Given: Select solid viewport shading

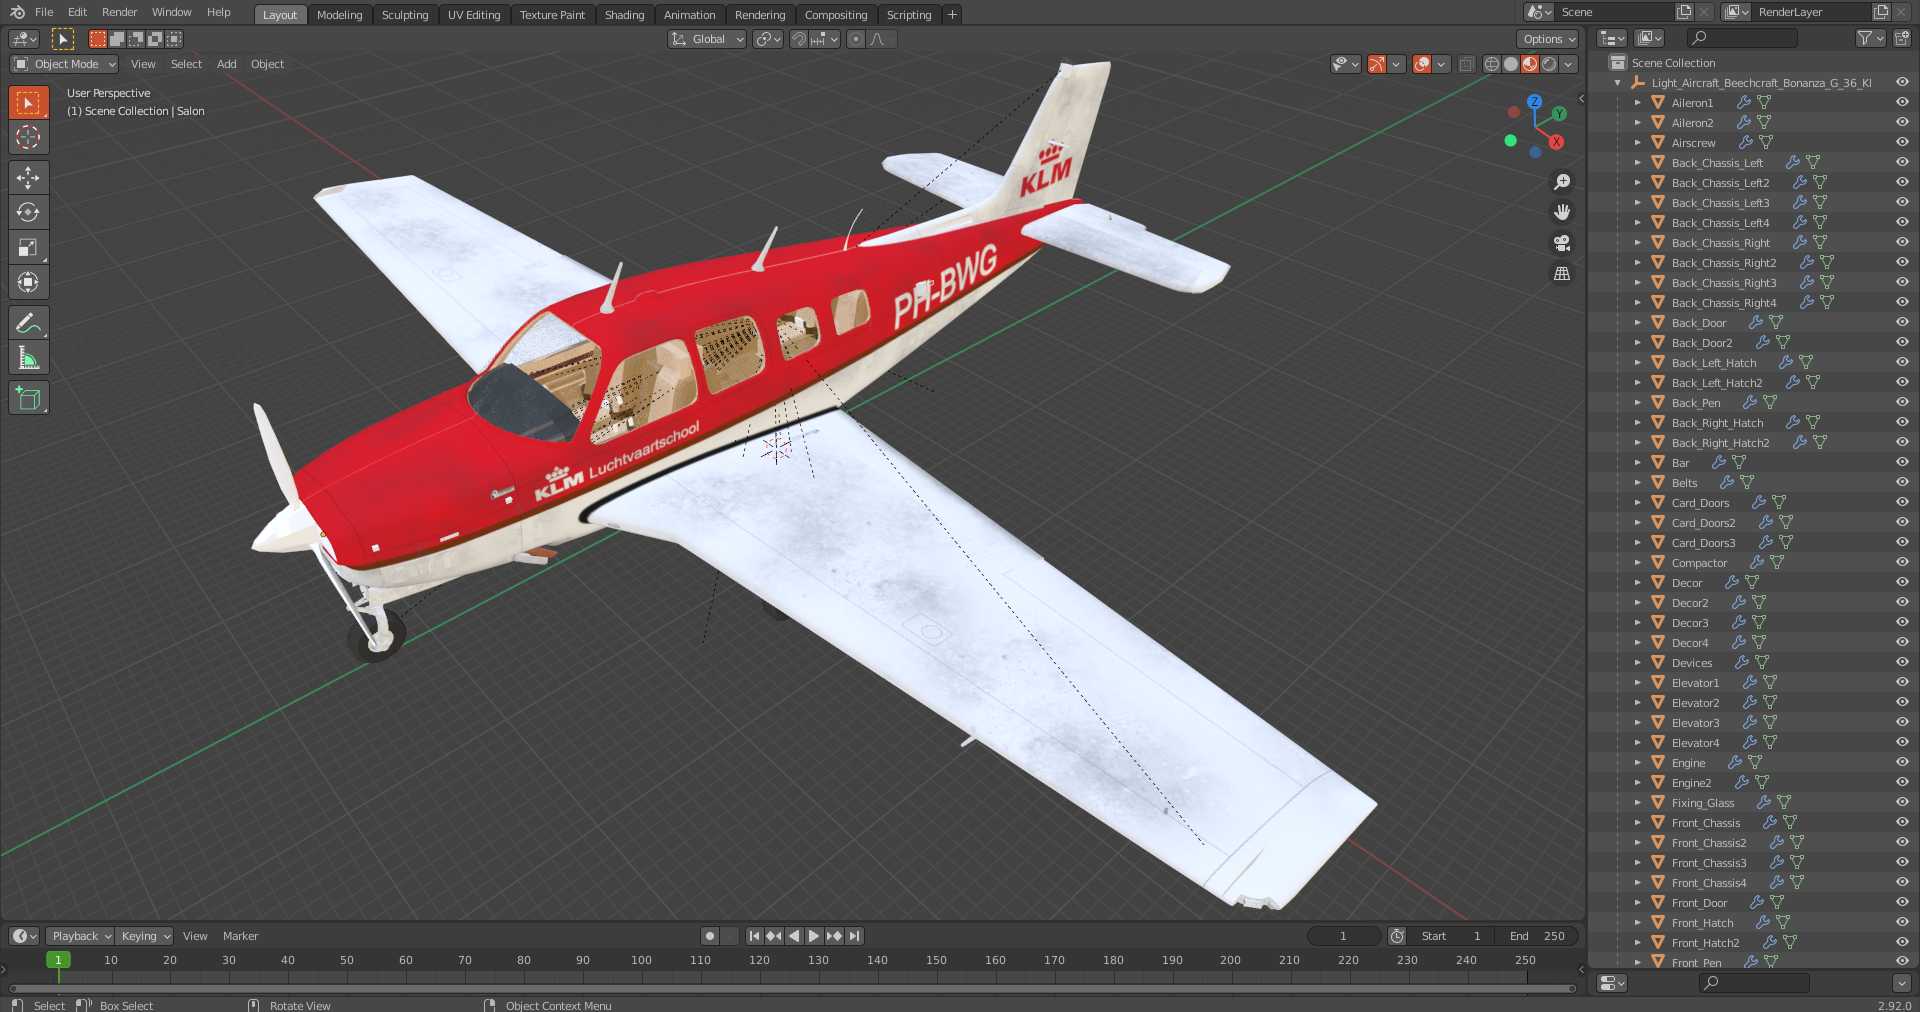Looking at the screenshot, I should (1511, 64).
